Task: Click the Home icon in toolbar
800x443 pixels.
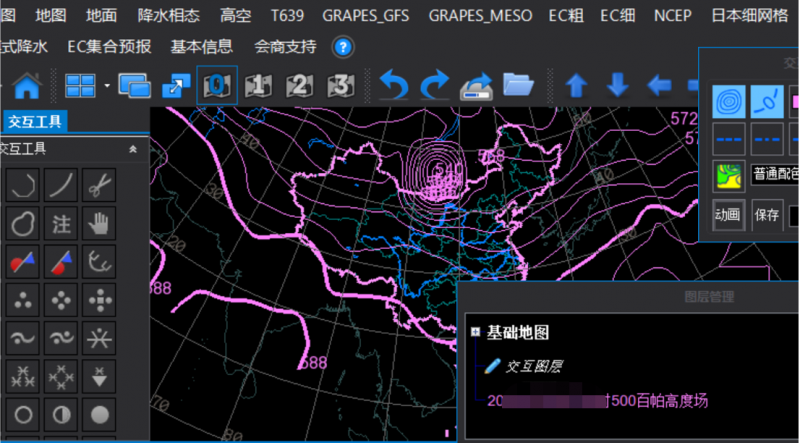Action: tap(26, 86)
